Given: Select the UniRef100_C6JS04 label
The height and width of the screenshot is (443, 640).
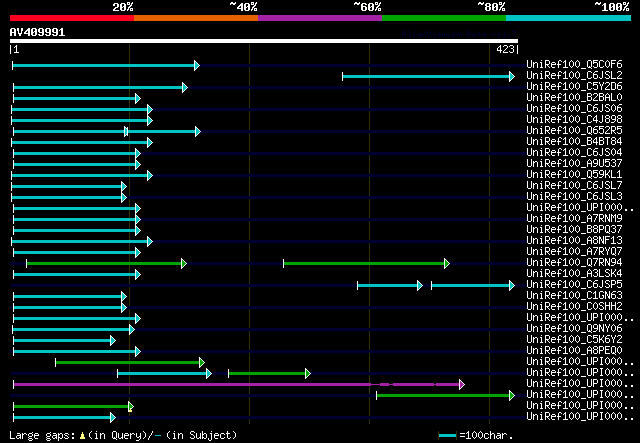Looking at the screenshot, I should pyautogui.click(x=574, y=153).
